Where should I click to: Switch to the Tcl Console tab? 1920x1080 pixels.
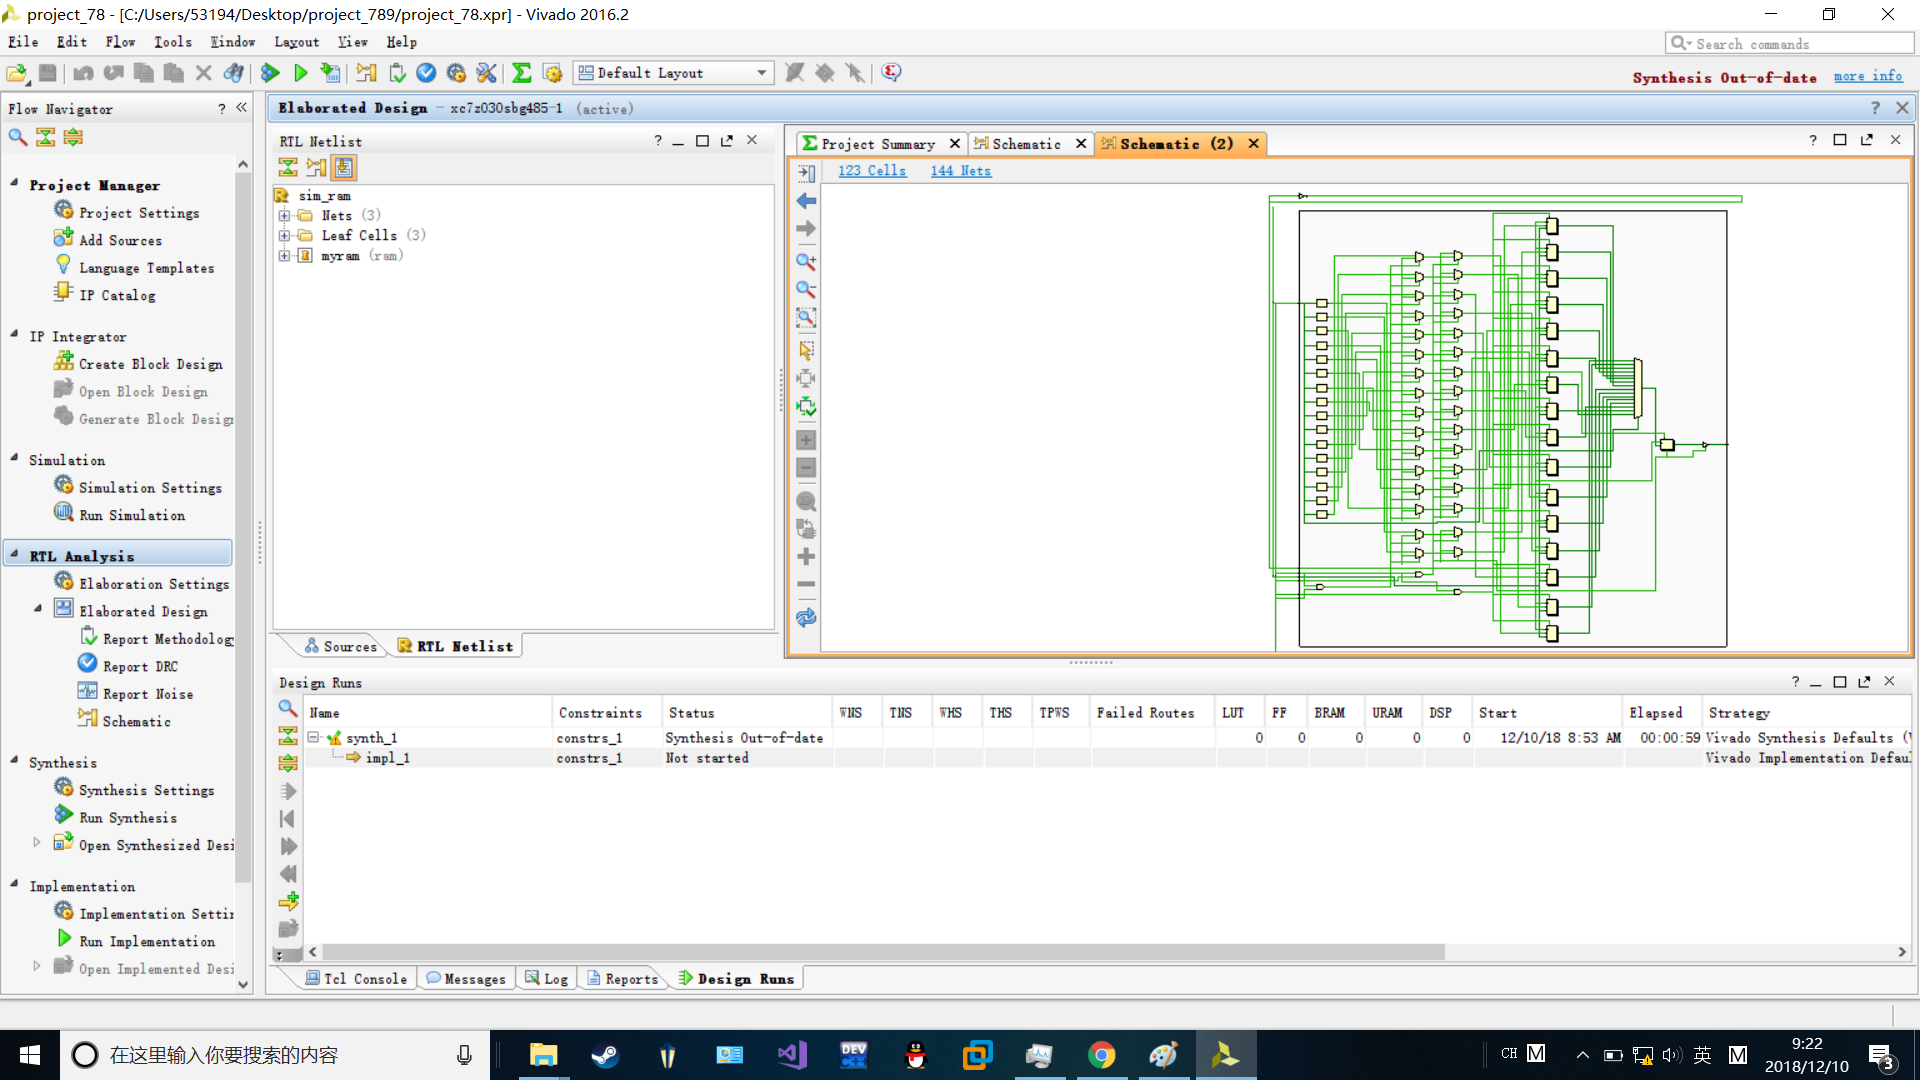tap(357, 979)
